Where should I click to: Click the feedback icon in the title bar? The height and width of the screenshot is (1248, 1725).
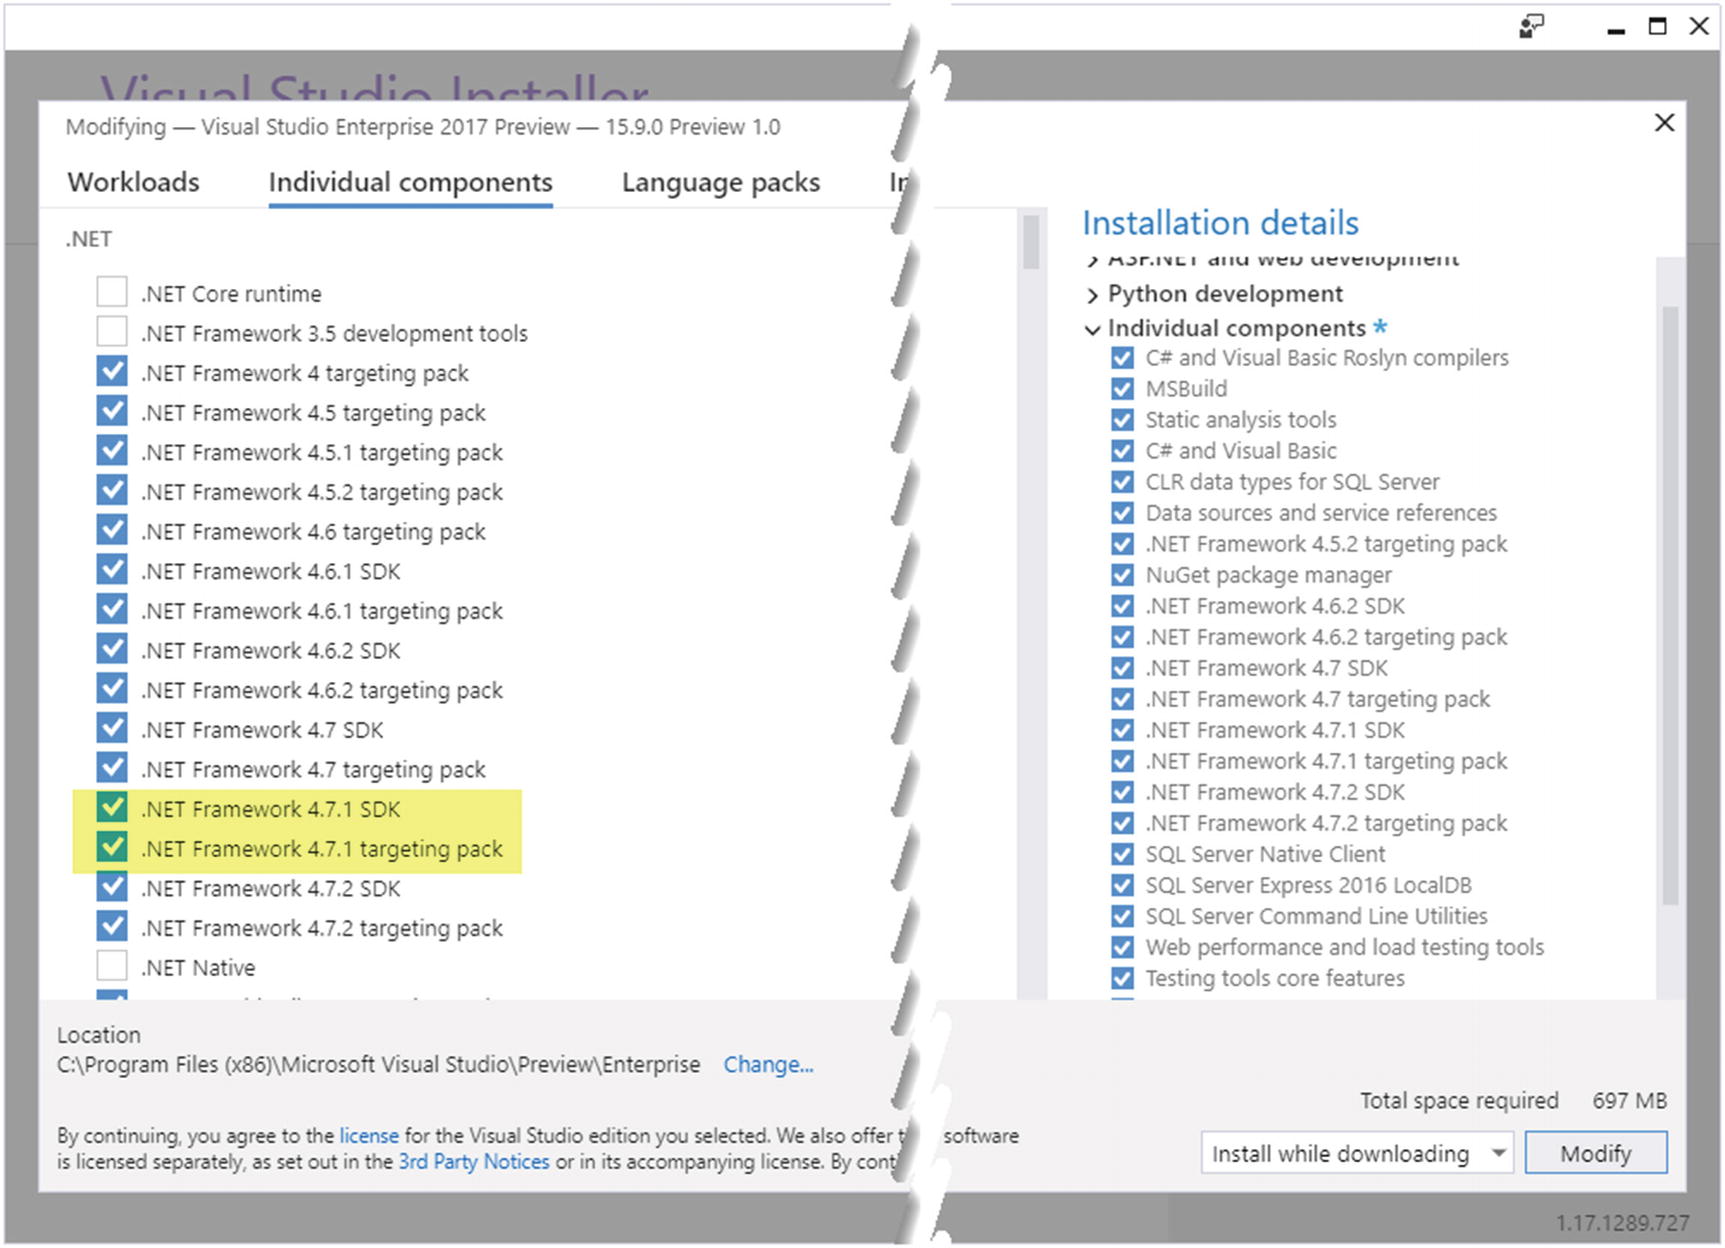tap(1531, 26)
